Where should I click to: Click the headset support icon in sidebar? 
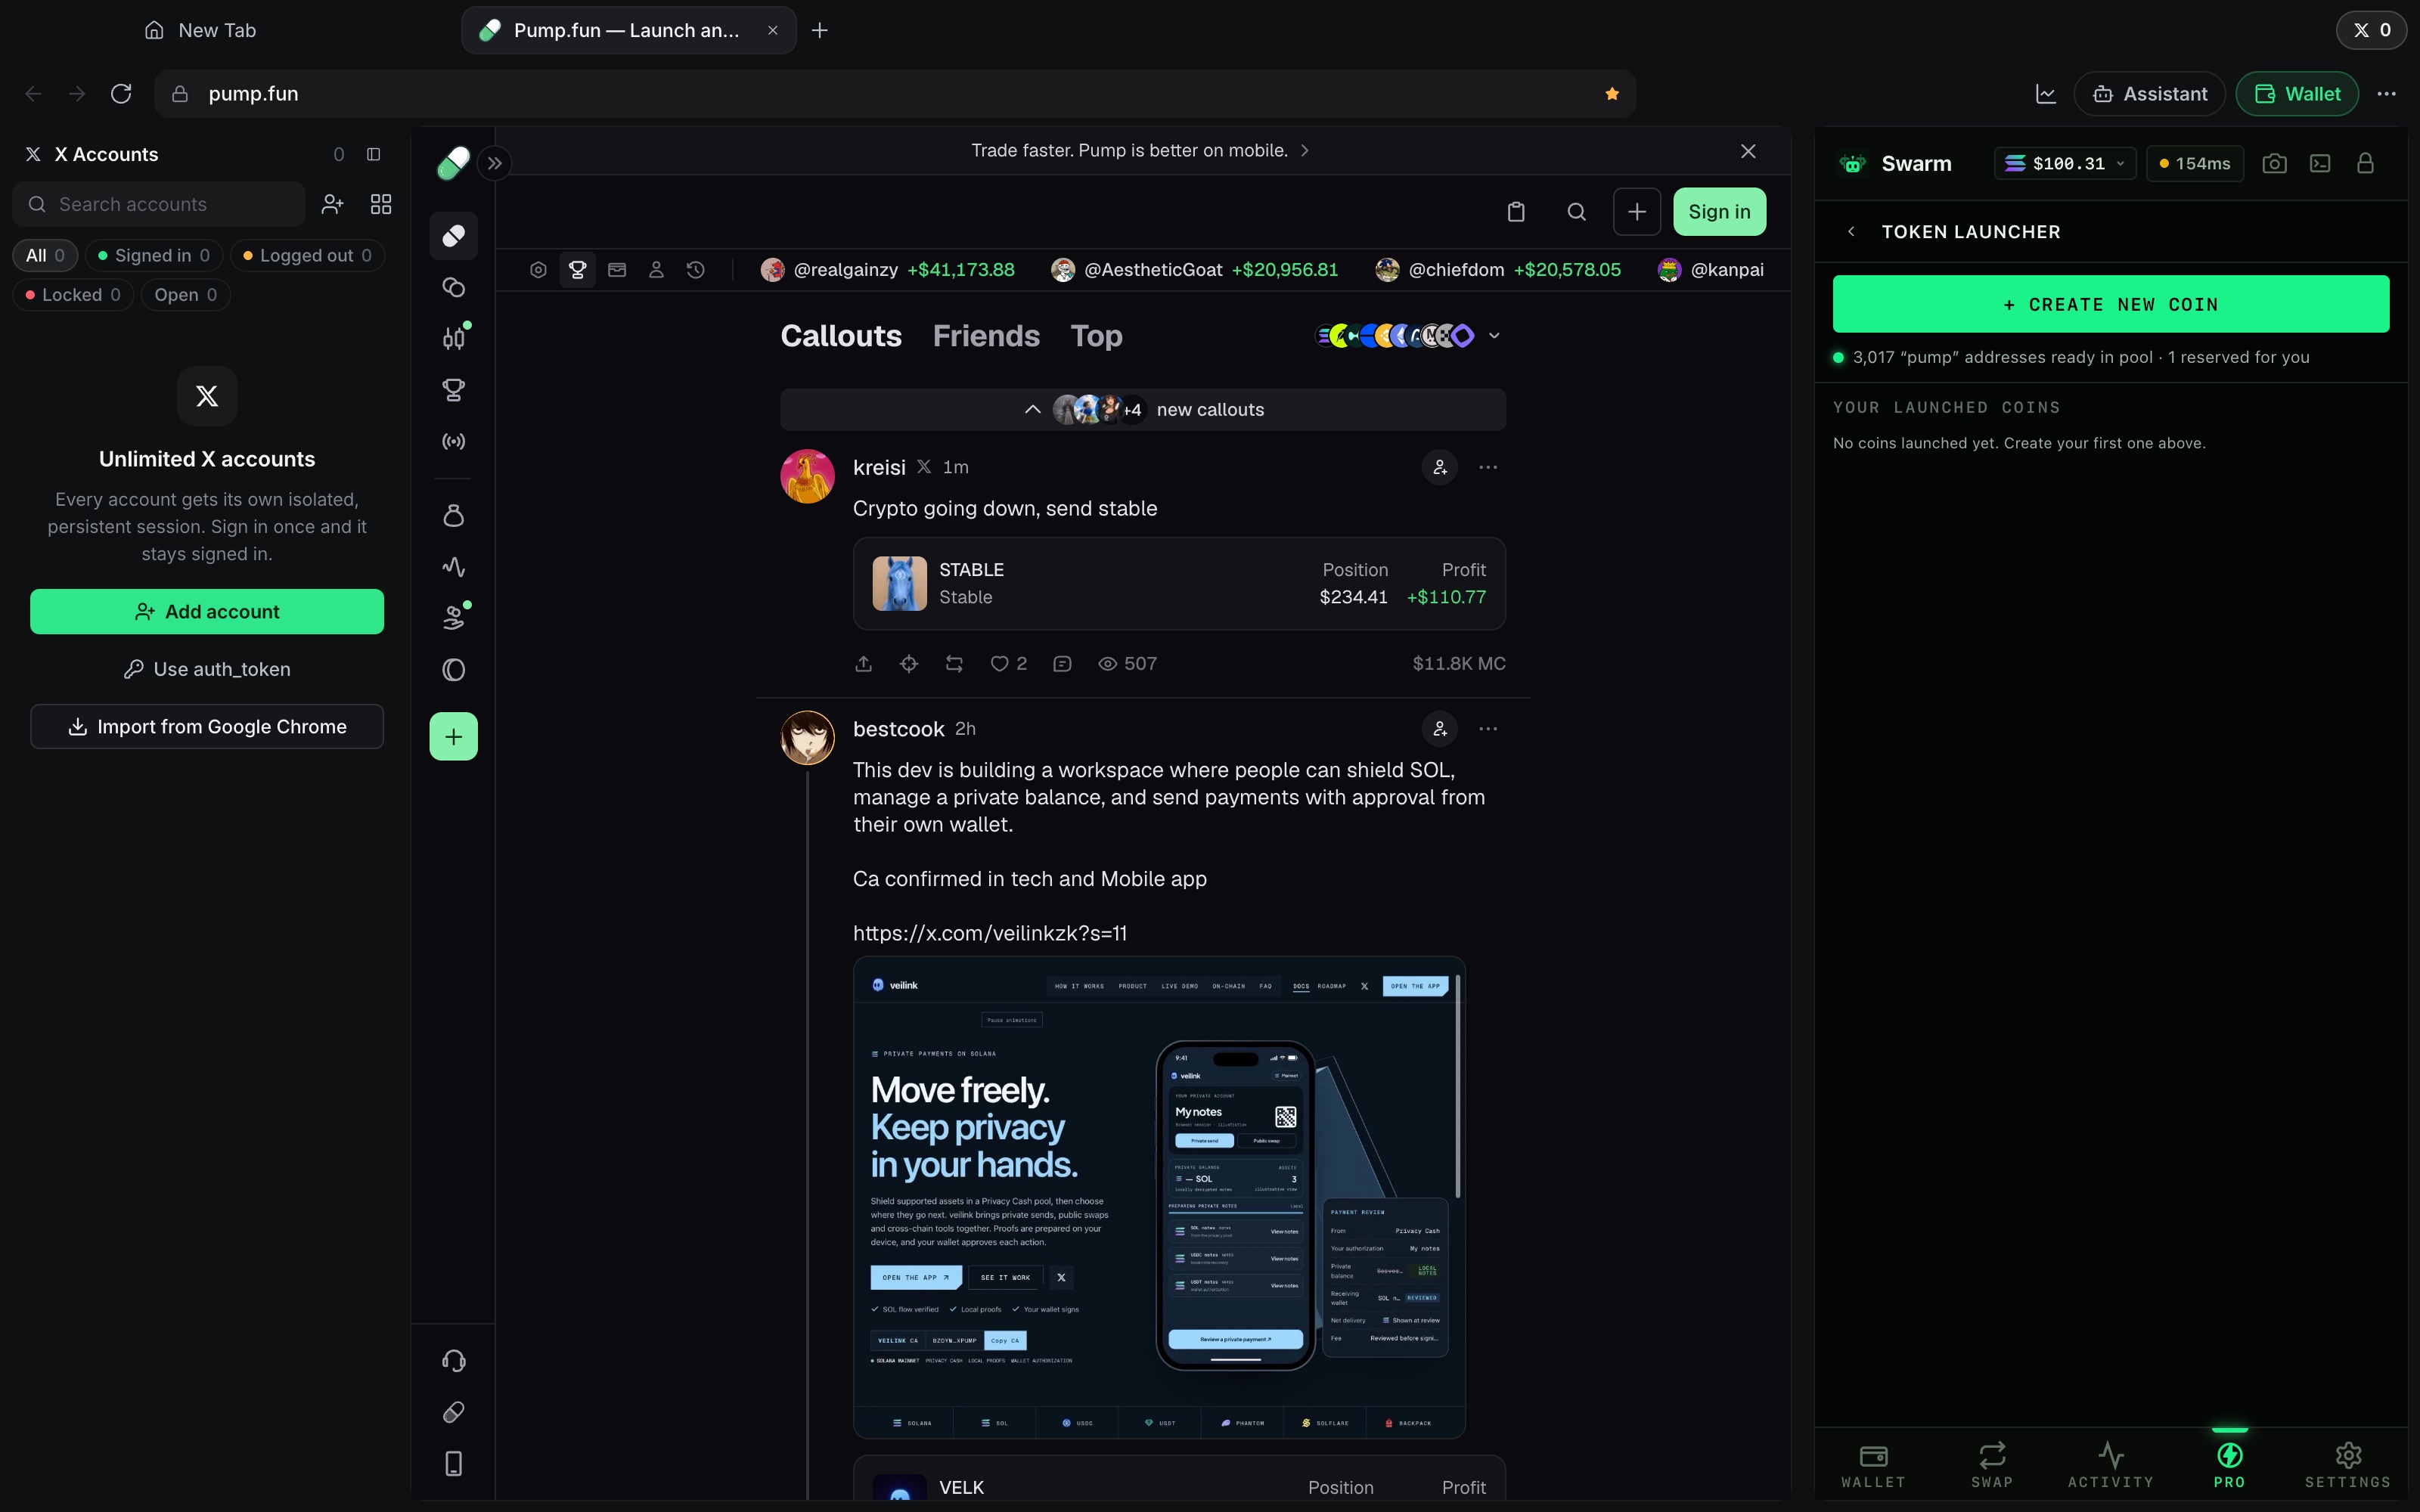(454, 1360)
